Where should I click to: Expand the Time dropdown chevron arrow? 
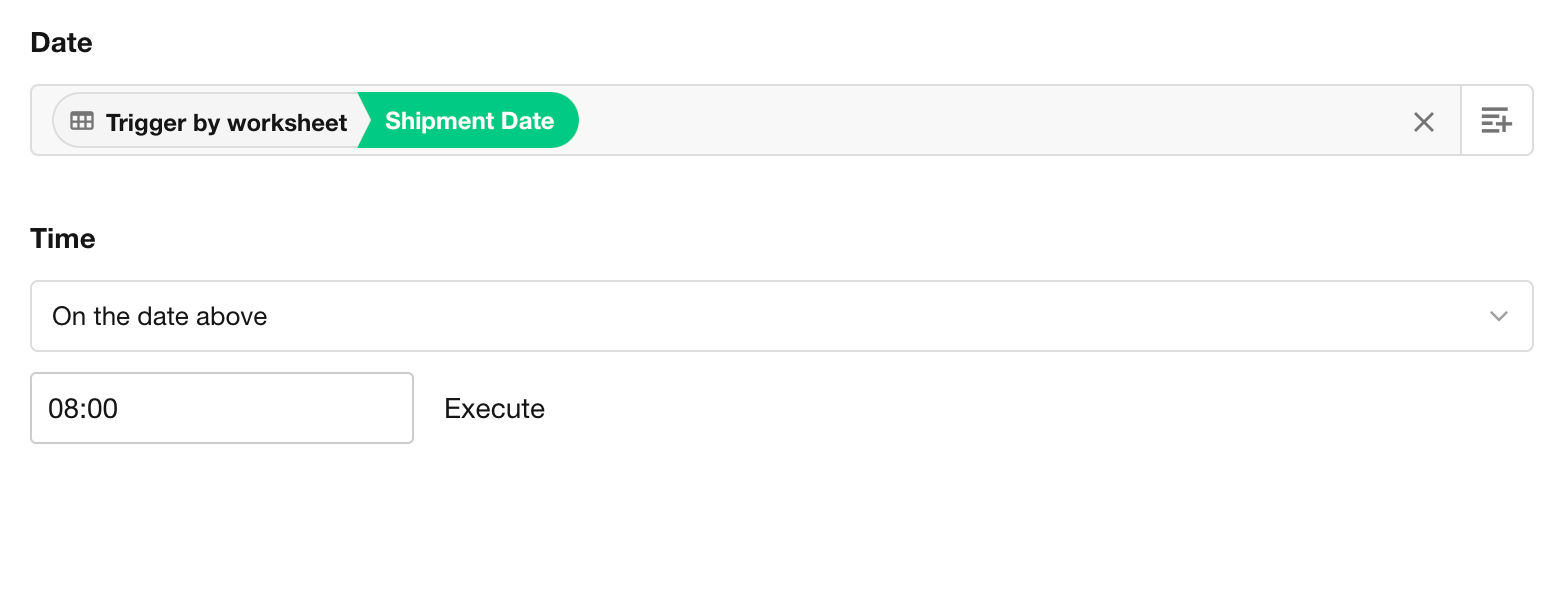(1498, 316)
